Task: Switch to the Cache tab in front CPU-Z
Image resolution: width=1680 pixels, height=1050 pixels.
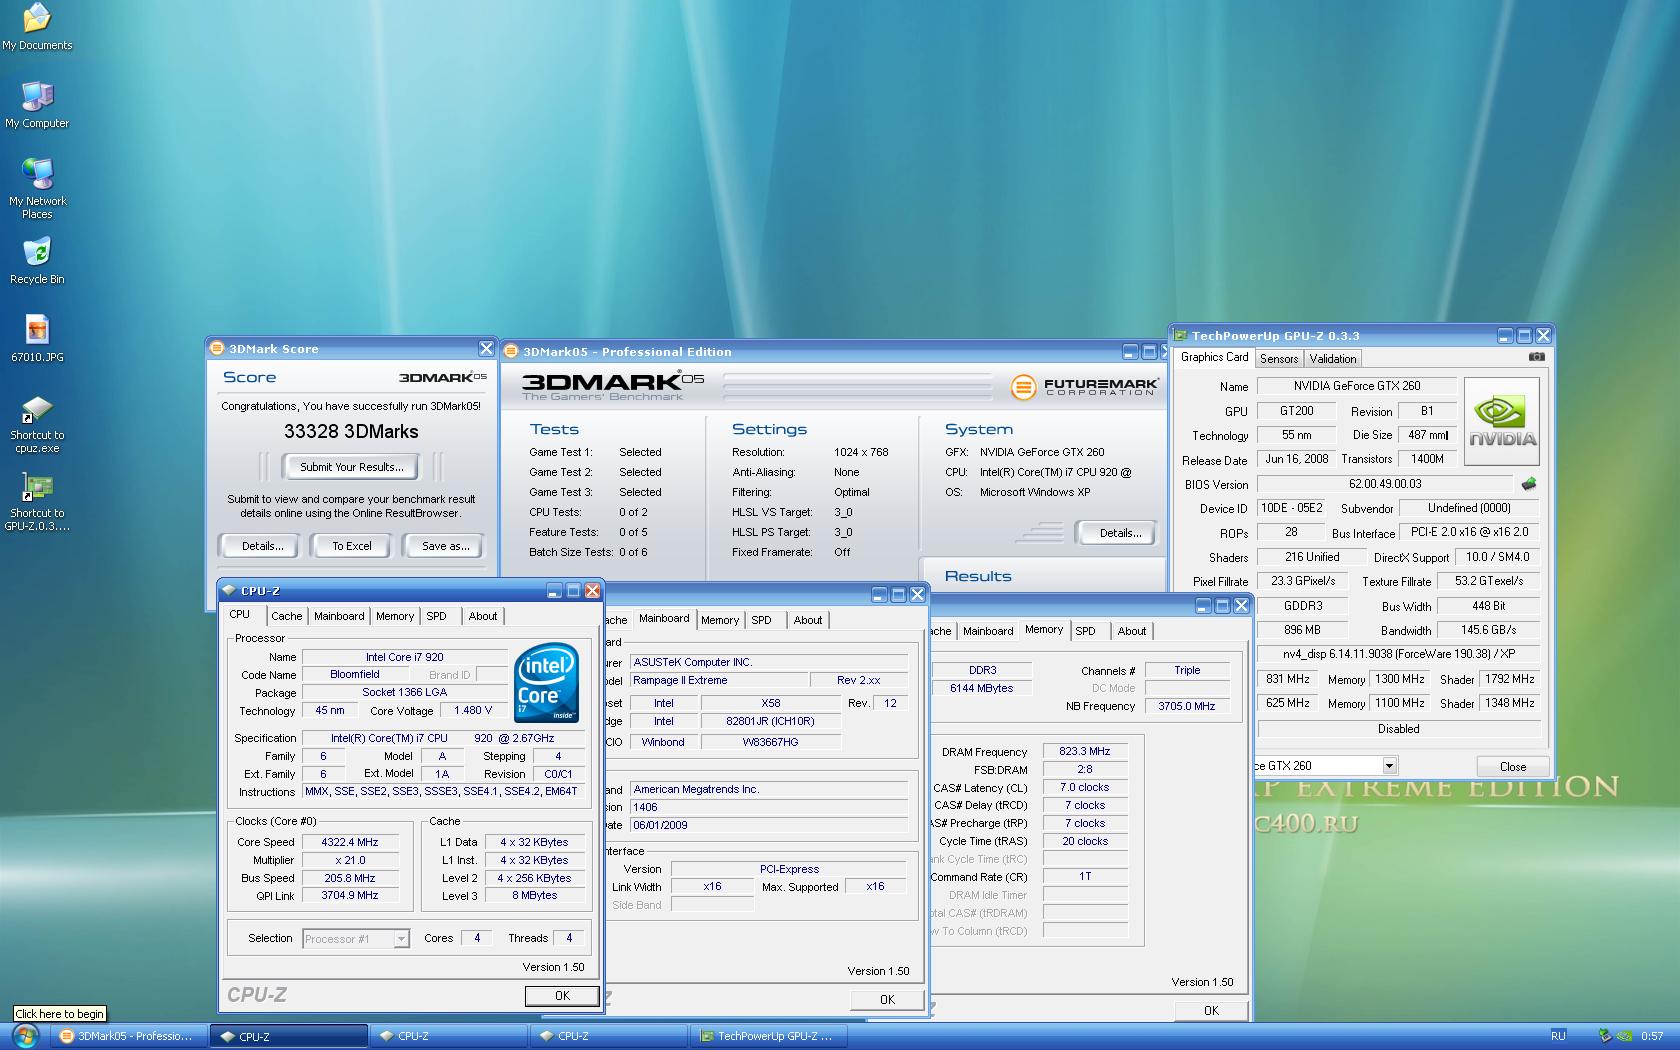Action: pos(286,616)
